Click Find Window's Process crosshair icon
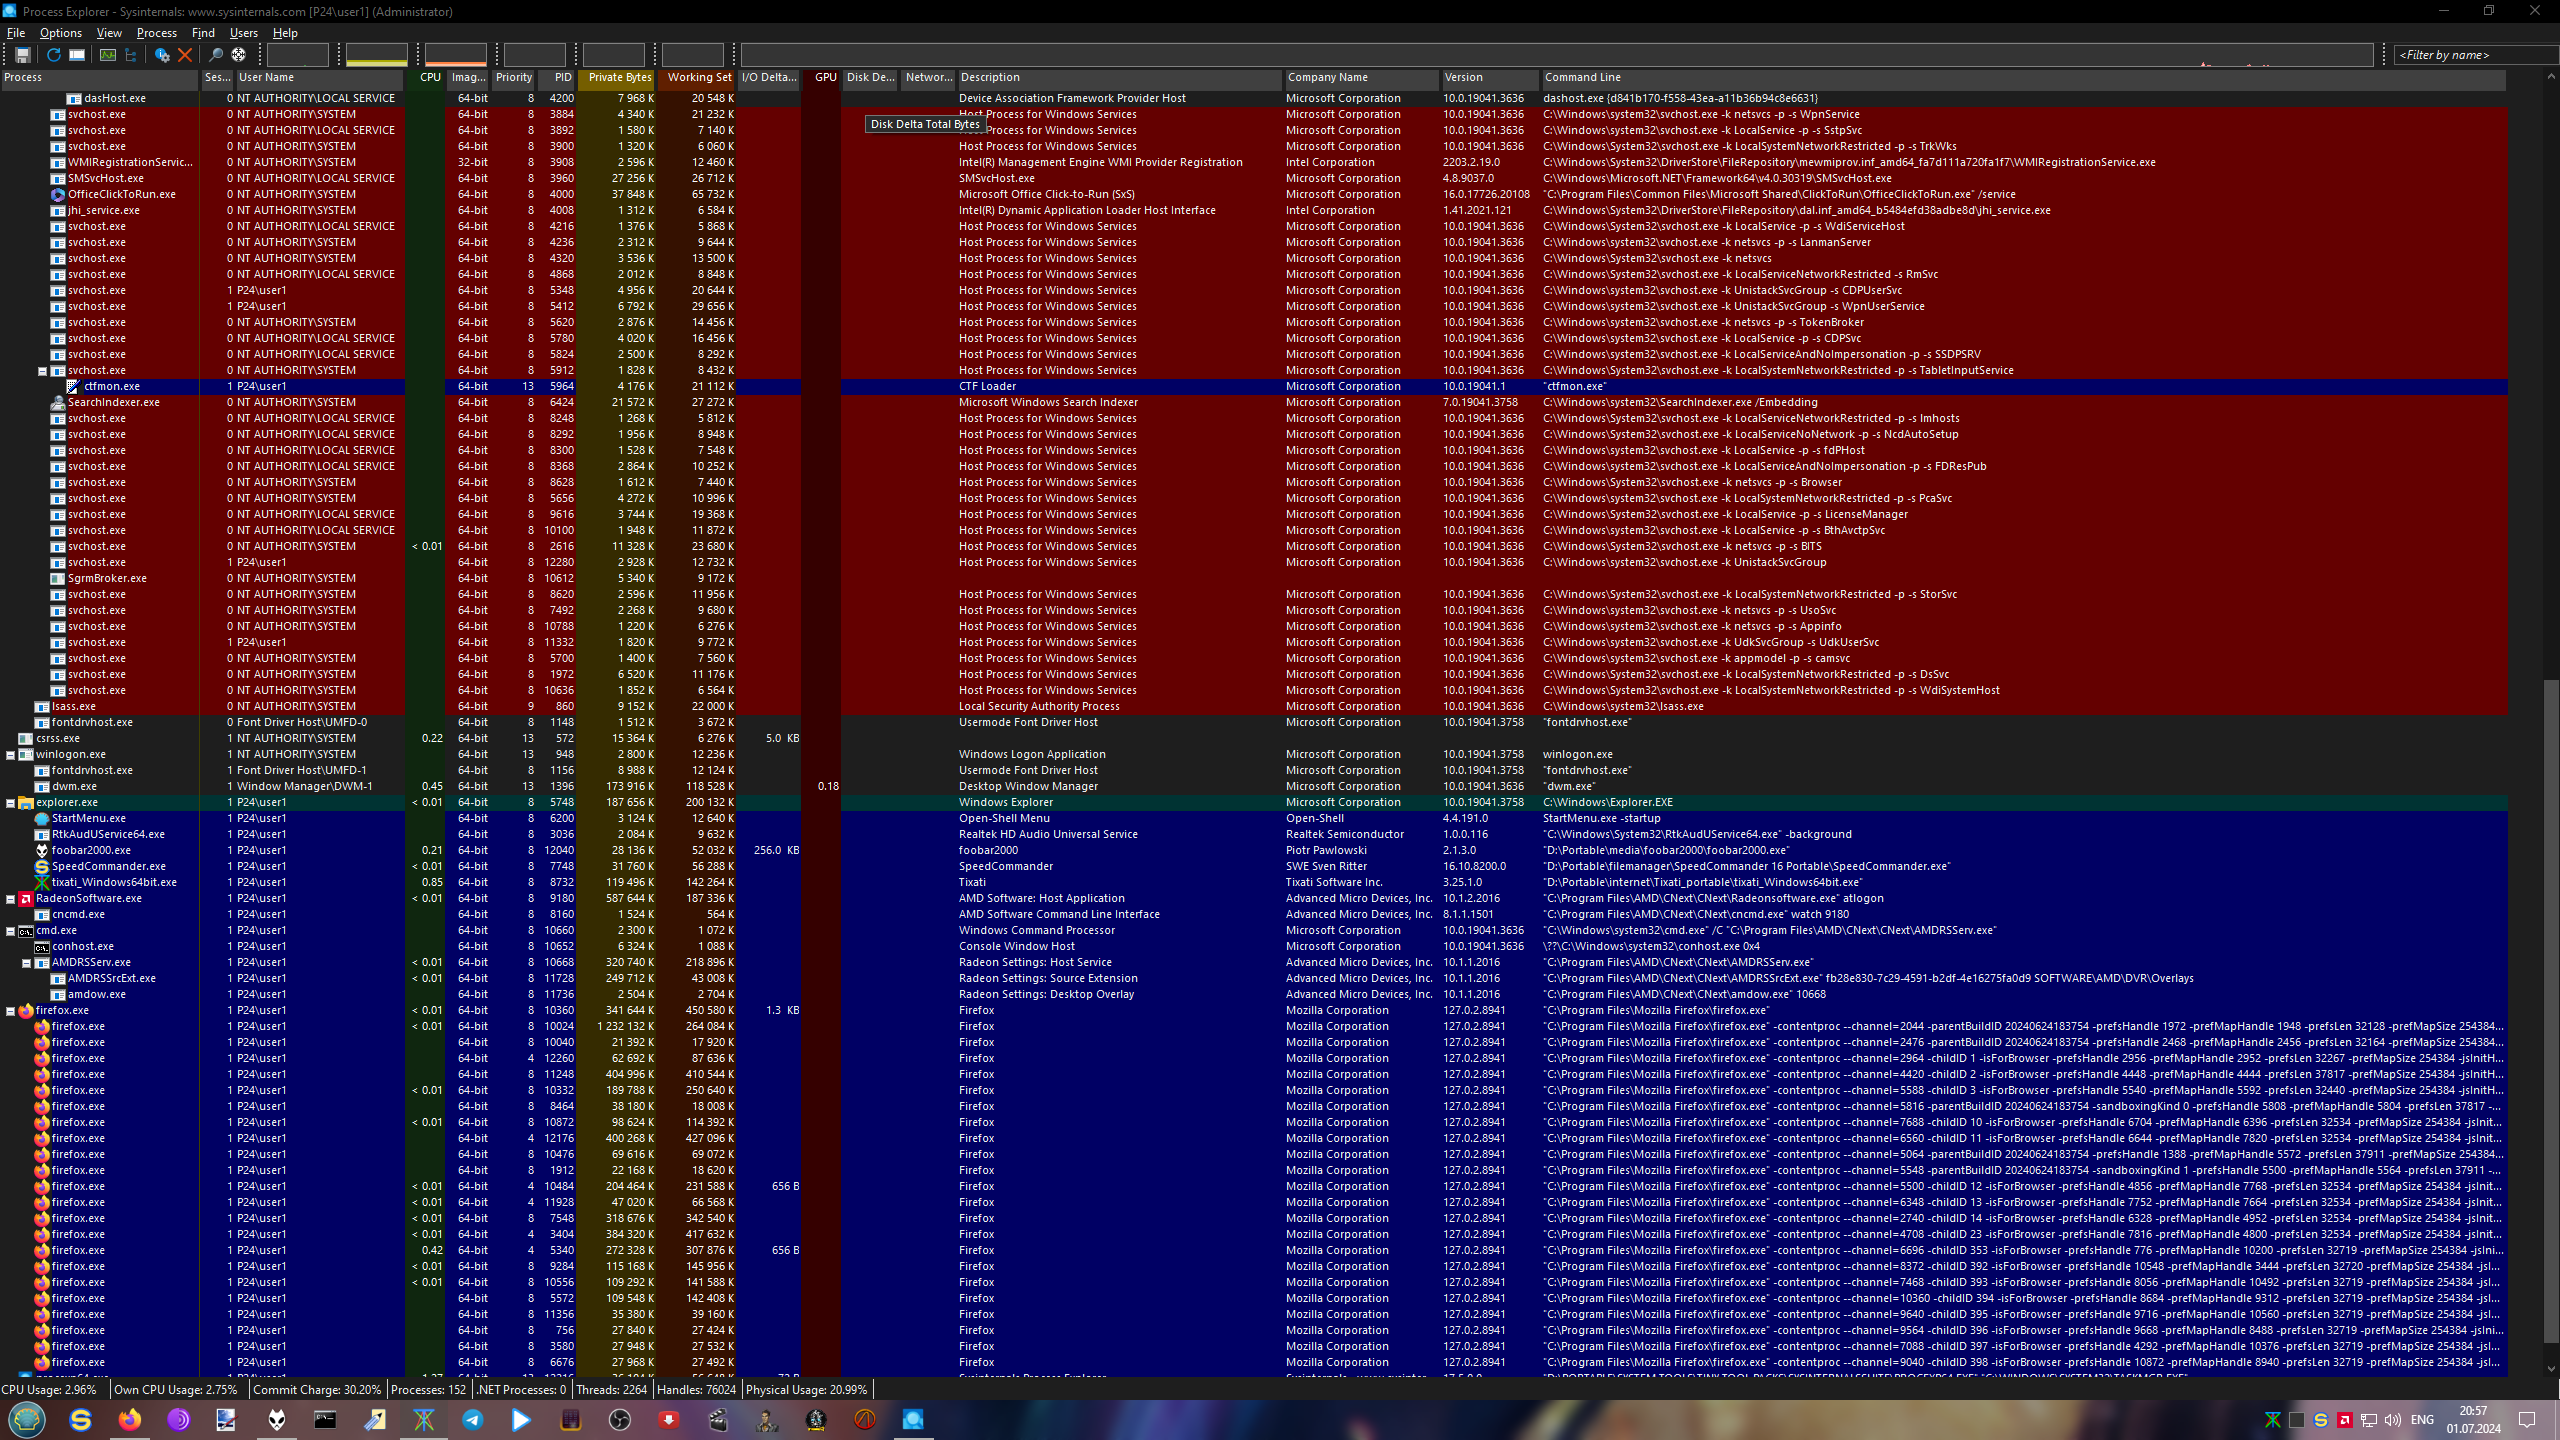The image size is (2560, 1440). (x=239, y=55)
